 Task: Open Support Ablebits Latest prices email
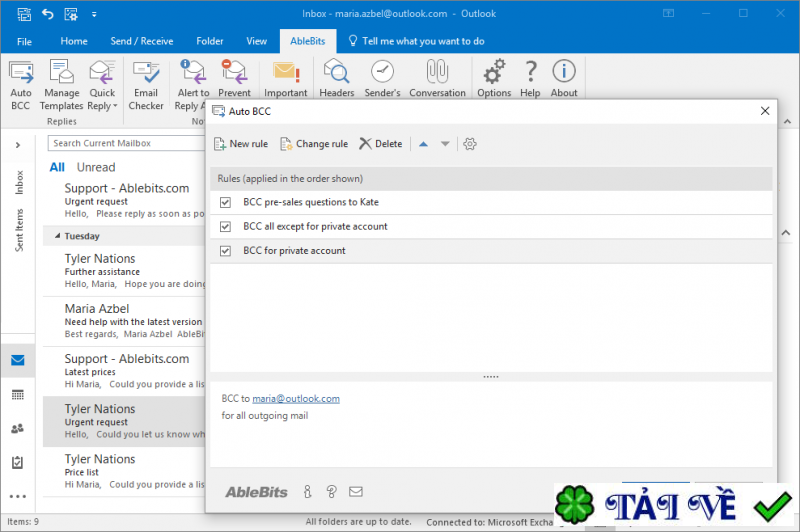point(124,371)
